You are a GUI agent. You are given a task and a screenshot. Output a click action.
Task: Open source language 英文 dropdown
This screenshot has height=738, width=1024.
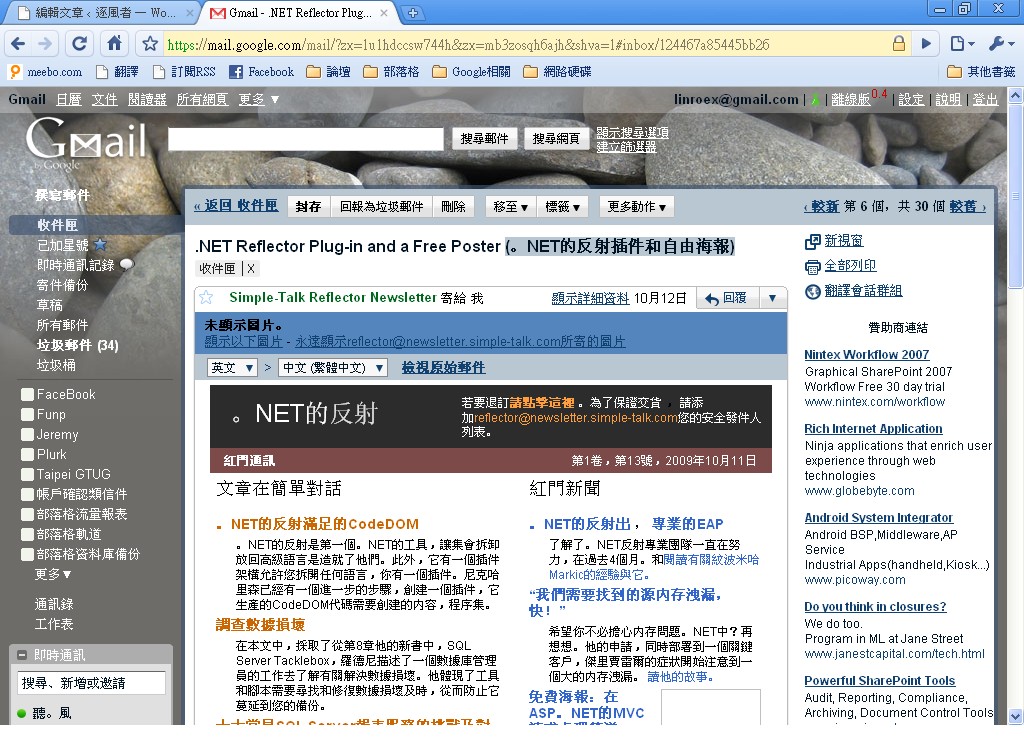(232, 368)
